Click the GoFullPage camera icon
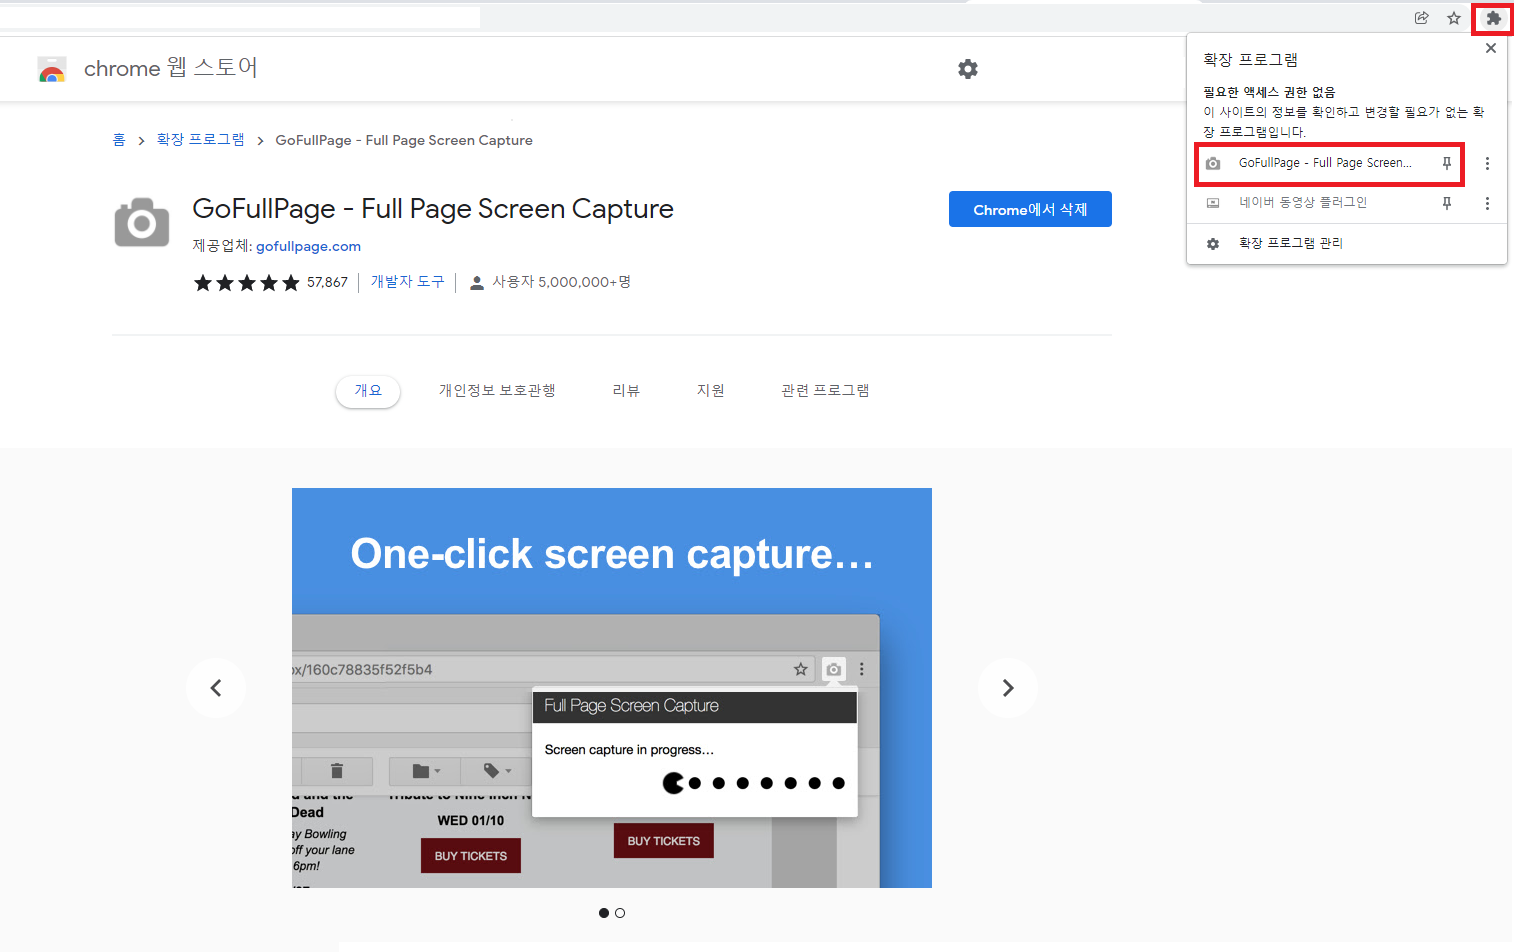This screenshot has width=1514, height=952. click(142, 222)
